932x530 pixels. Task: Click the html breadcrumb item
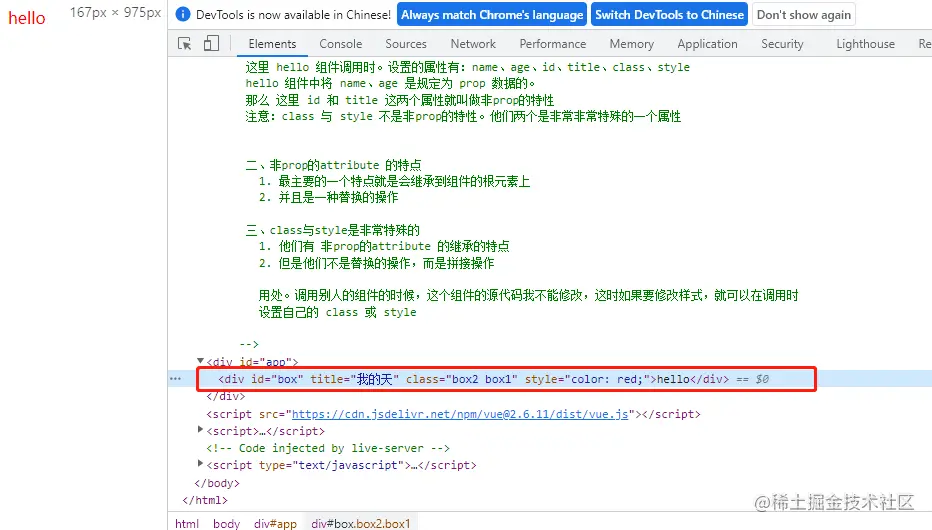point(187,523)
